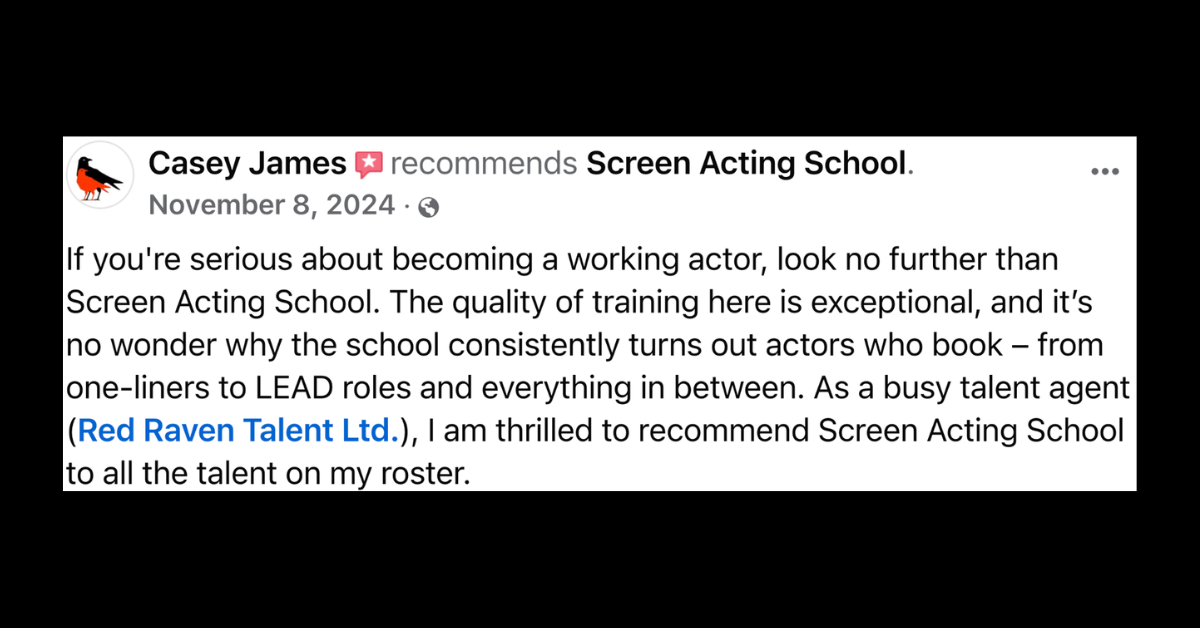Click the black banner area below the post
Screen dimensions: 1200x628
tap(600, 560)
